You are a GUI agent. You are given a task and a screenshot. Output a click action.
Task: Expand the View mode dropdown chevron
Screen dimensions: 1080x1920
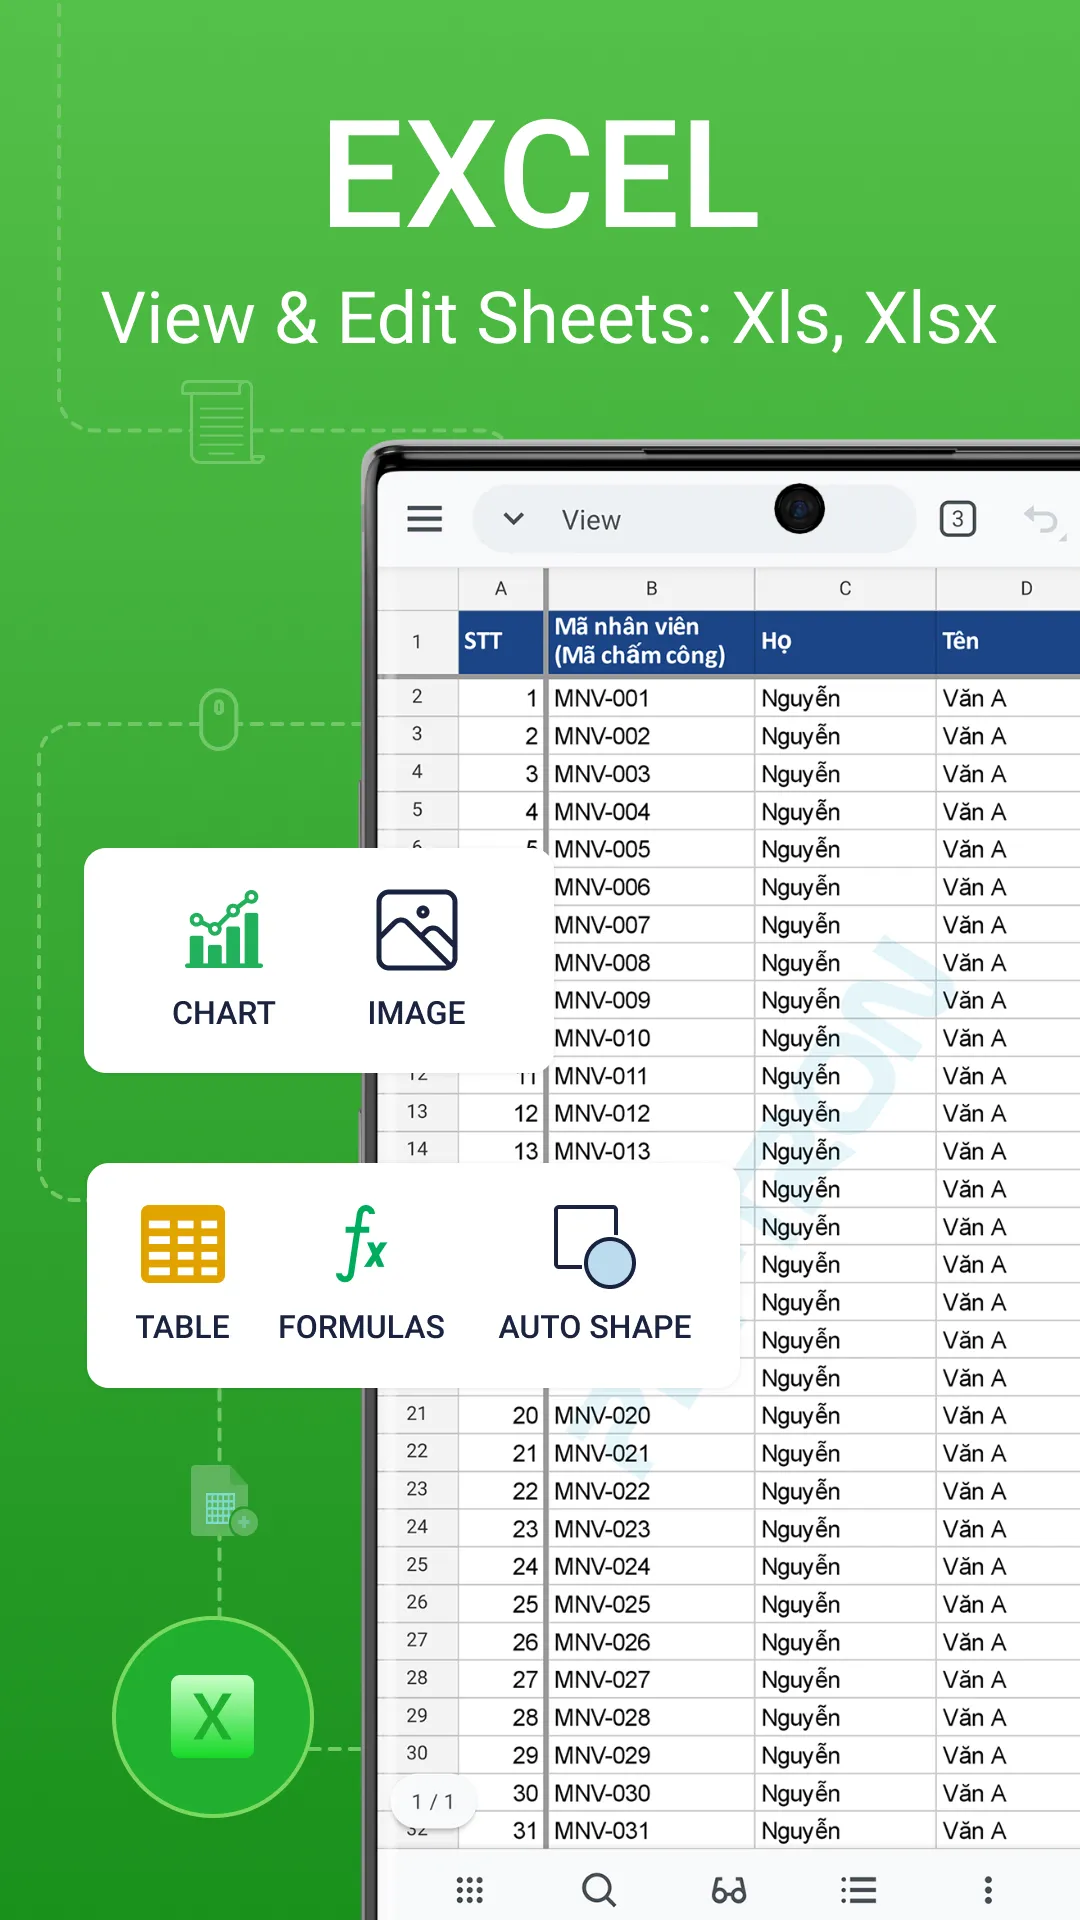point(513,519)
